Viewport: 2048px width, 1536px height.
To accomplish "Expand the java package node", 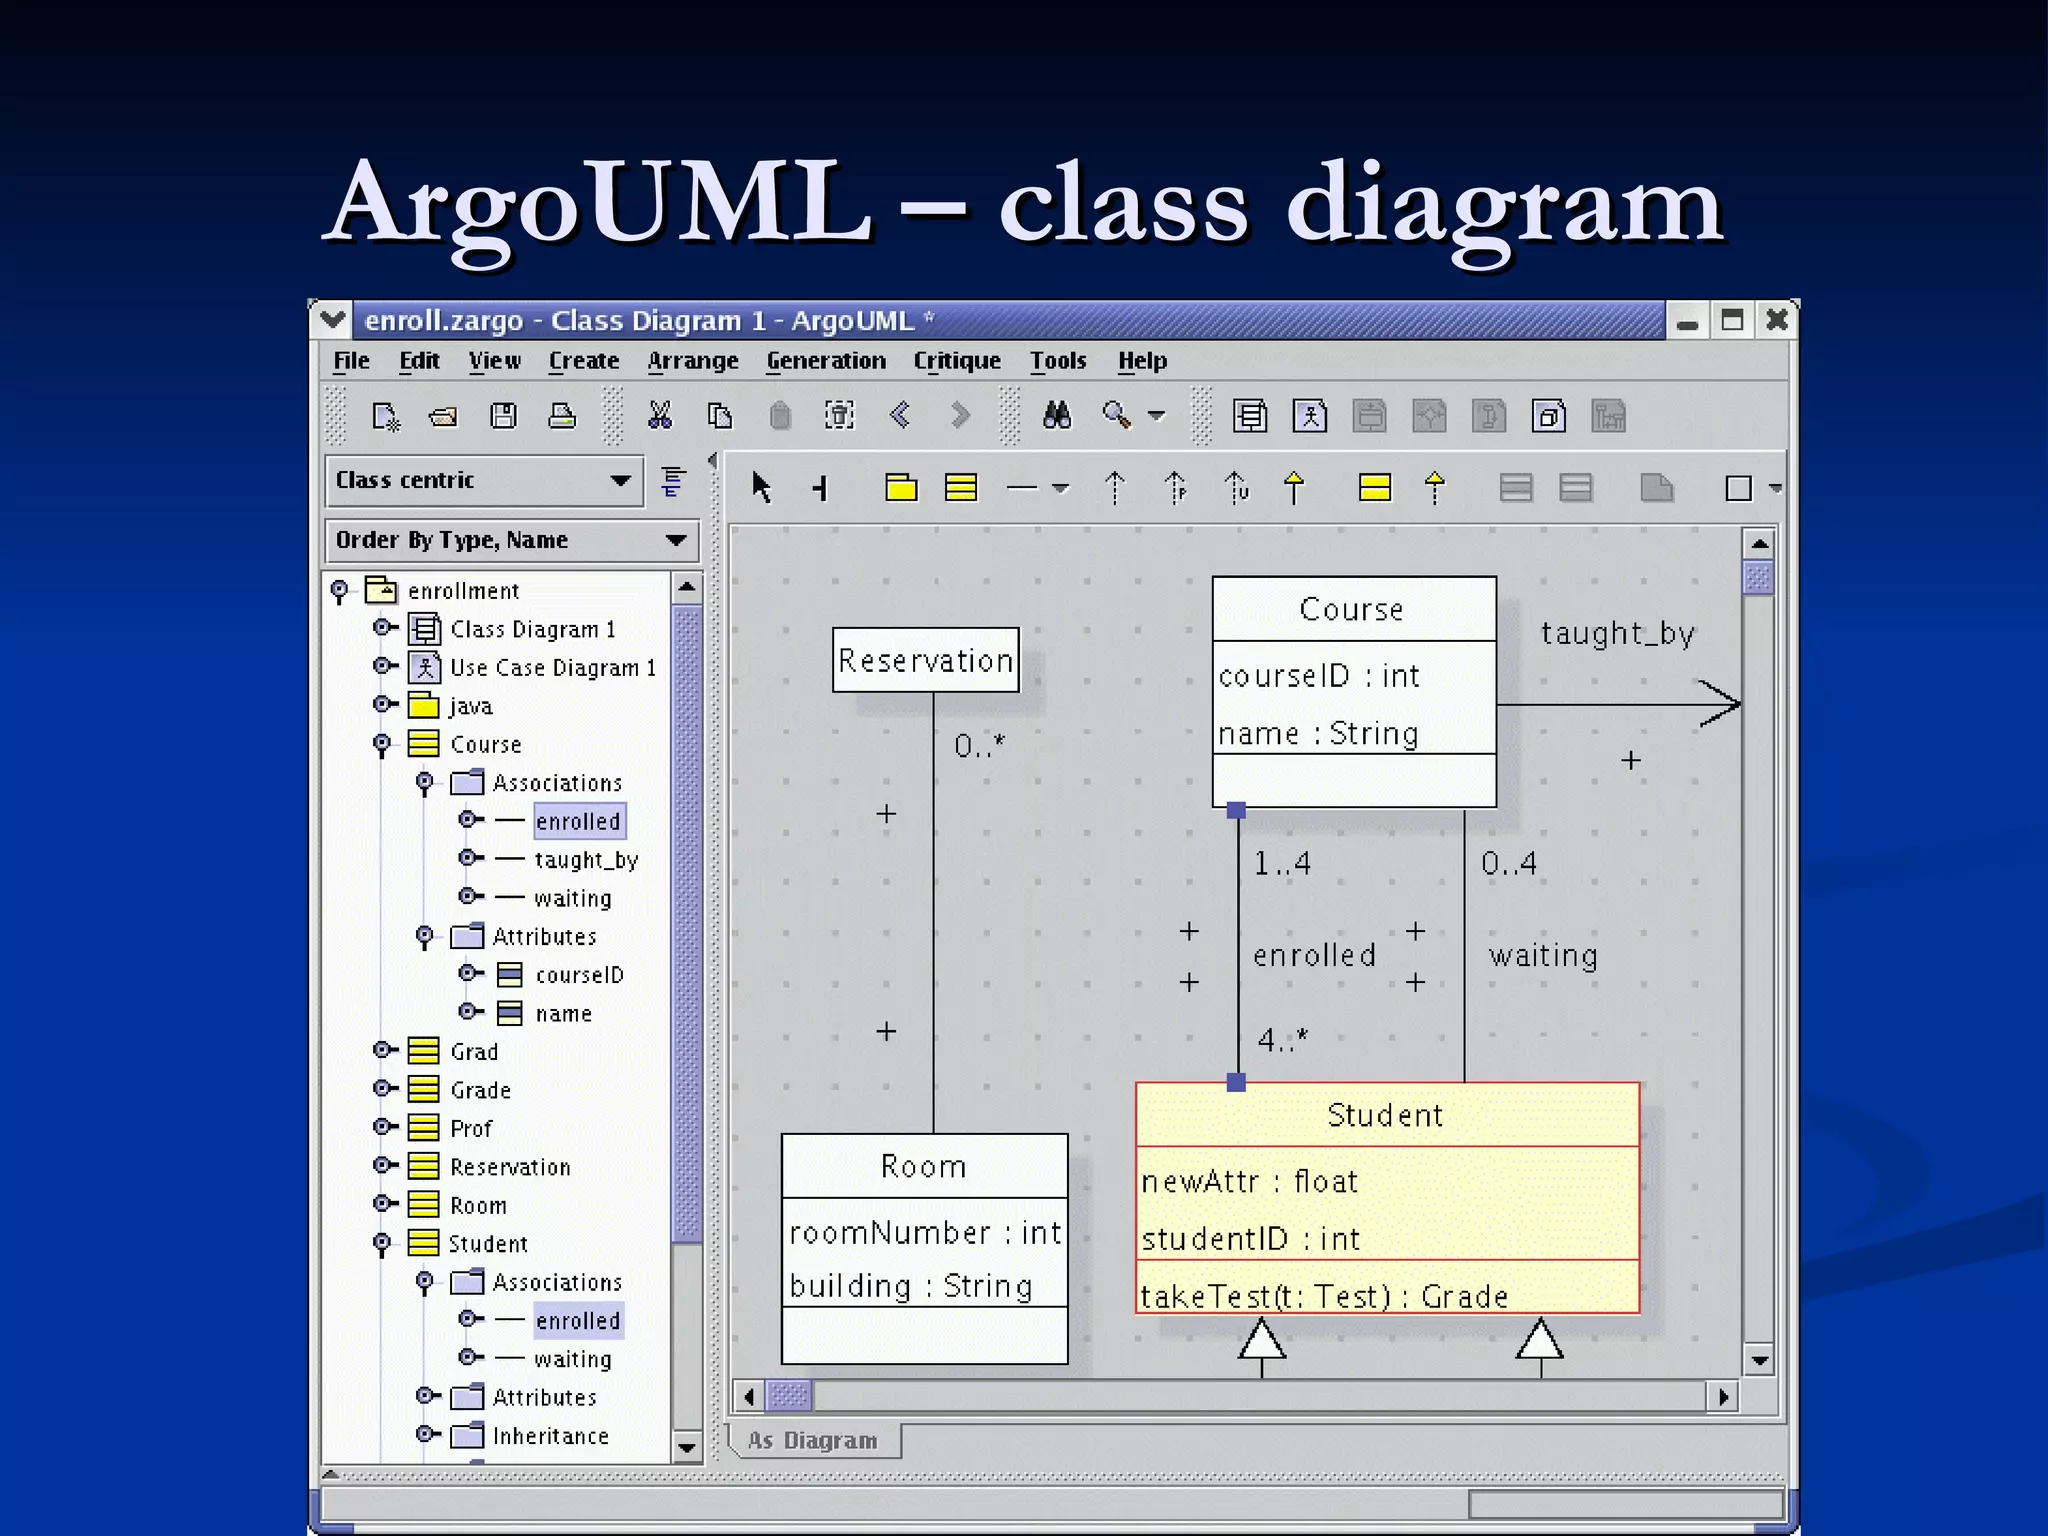I will point(384,704).
